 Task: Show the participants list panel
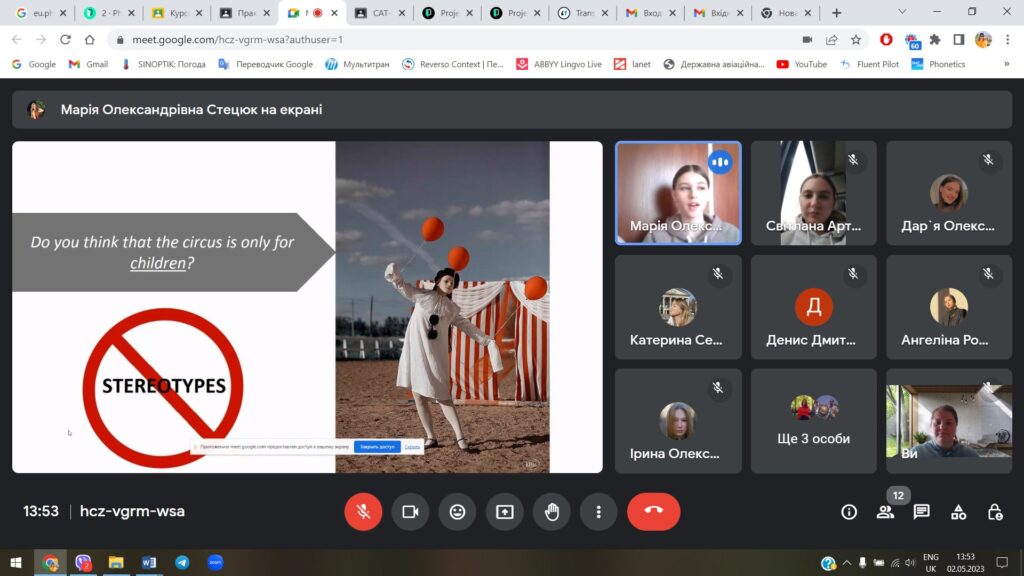pyautogui.click(x=885, y=512)
